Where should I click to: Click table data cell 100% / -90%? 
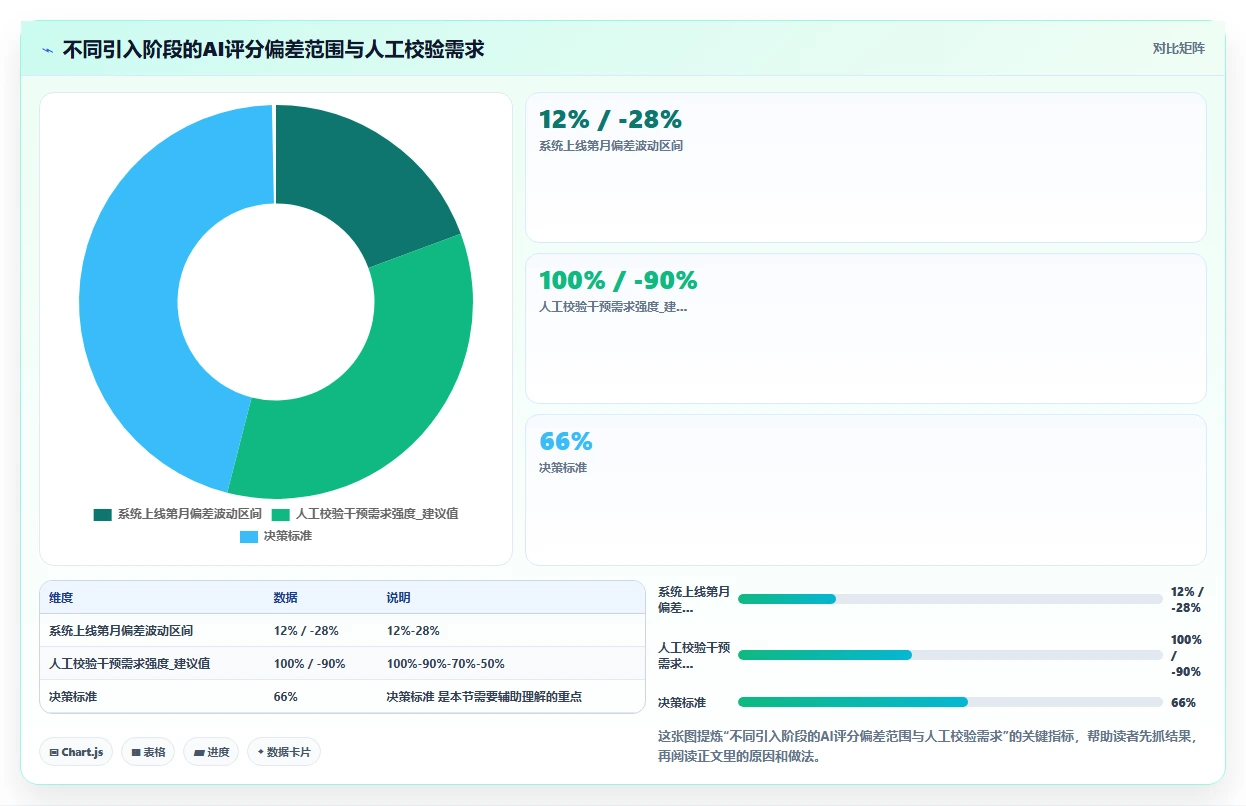[x=309, y=664]
